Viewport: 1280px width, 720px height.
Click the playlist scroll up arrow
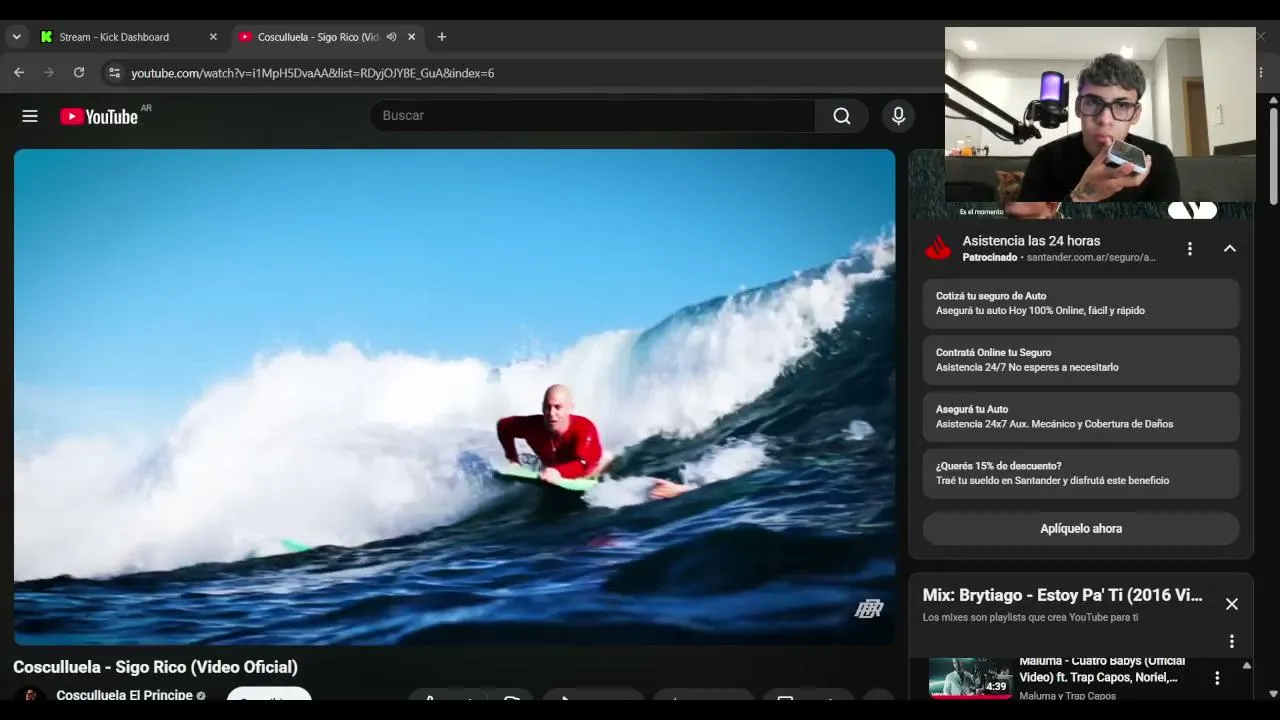(1247, 665)
